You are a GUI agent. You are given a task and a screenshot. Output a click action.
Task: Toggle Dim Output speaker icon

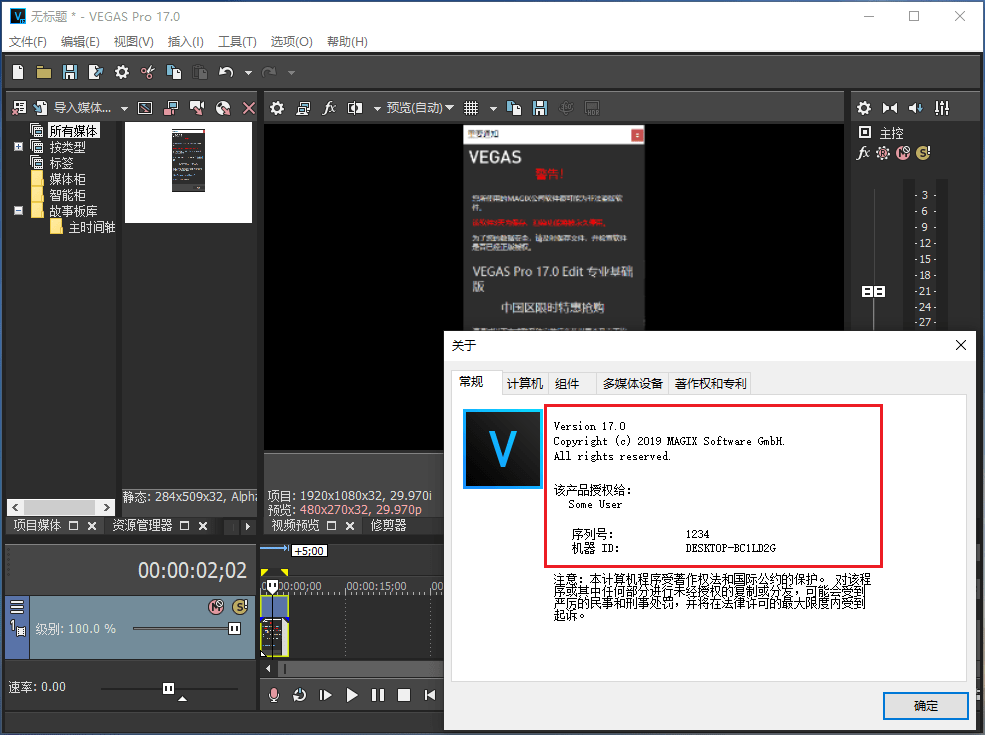pyautogui.click(x=916, y=108)
